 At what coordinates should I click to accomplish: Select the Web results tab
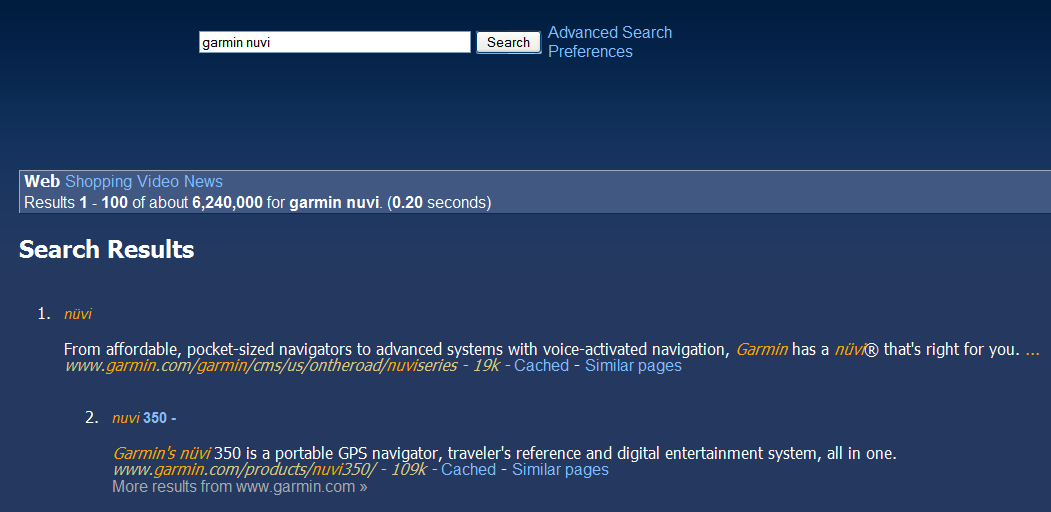(x=42, y=181)
